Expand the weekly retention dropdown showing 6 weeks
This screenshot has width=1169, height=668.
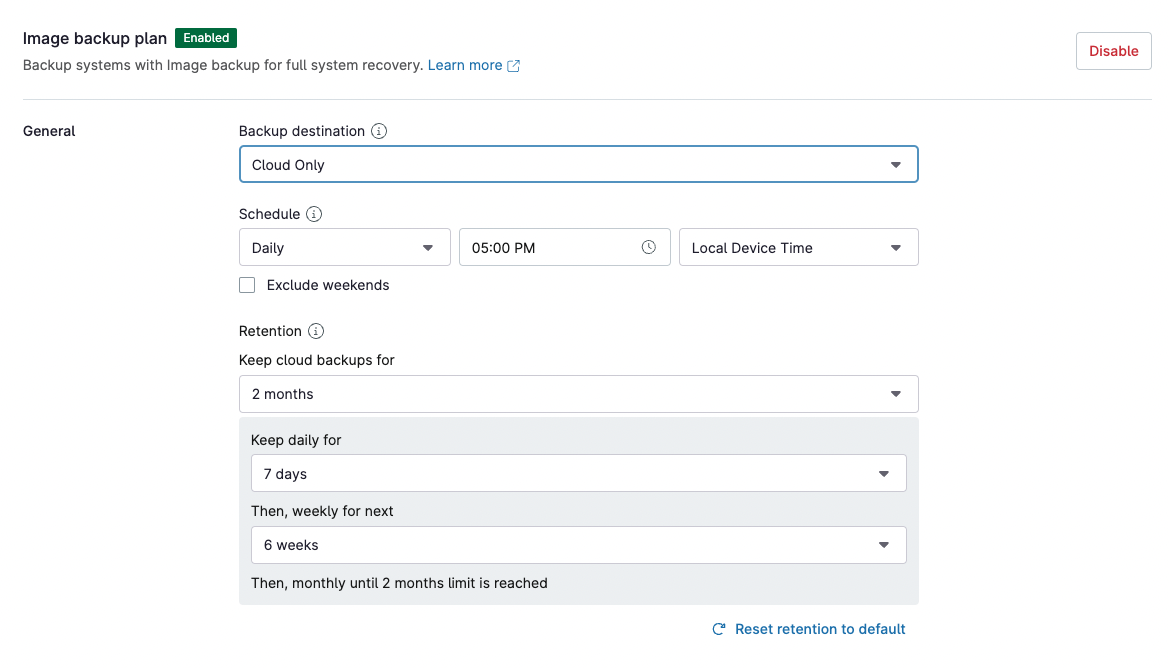point(578,545)
